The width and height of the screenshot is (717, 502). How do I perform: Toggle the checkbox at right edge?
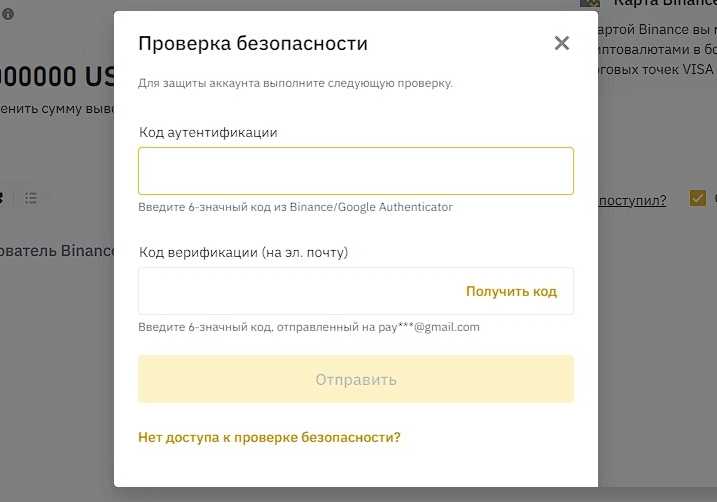(x=698, y=198)
